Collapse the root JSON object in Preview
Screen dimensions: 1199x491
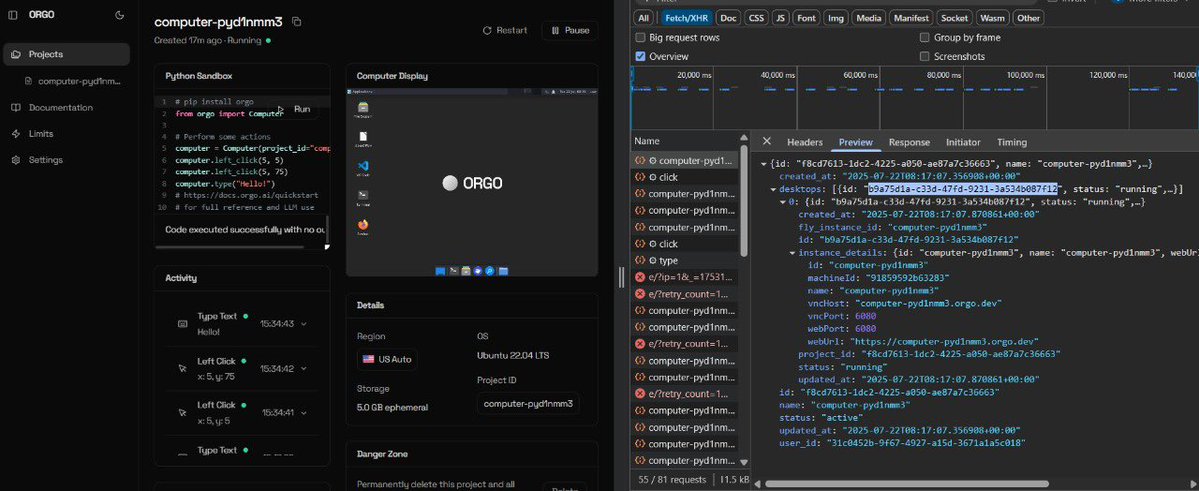(764, 164)
